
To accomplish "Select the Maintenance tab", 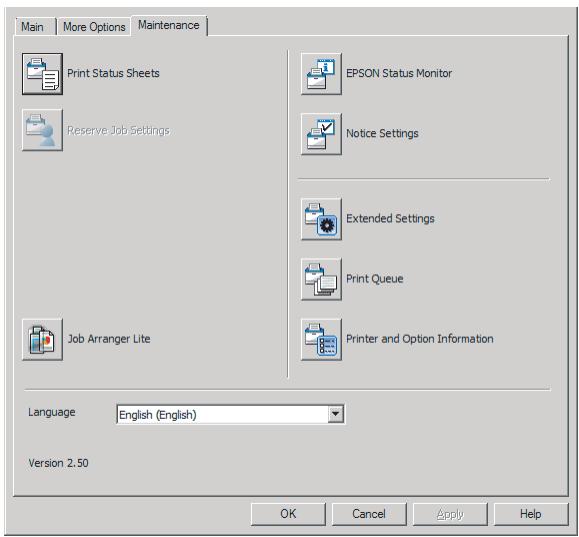I will [169, 25].
